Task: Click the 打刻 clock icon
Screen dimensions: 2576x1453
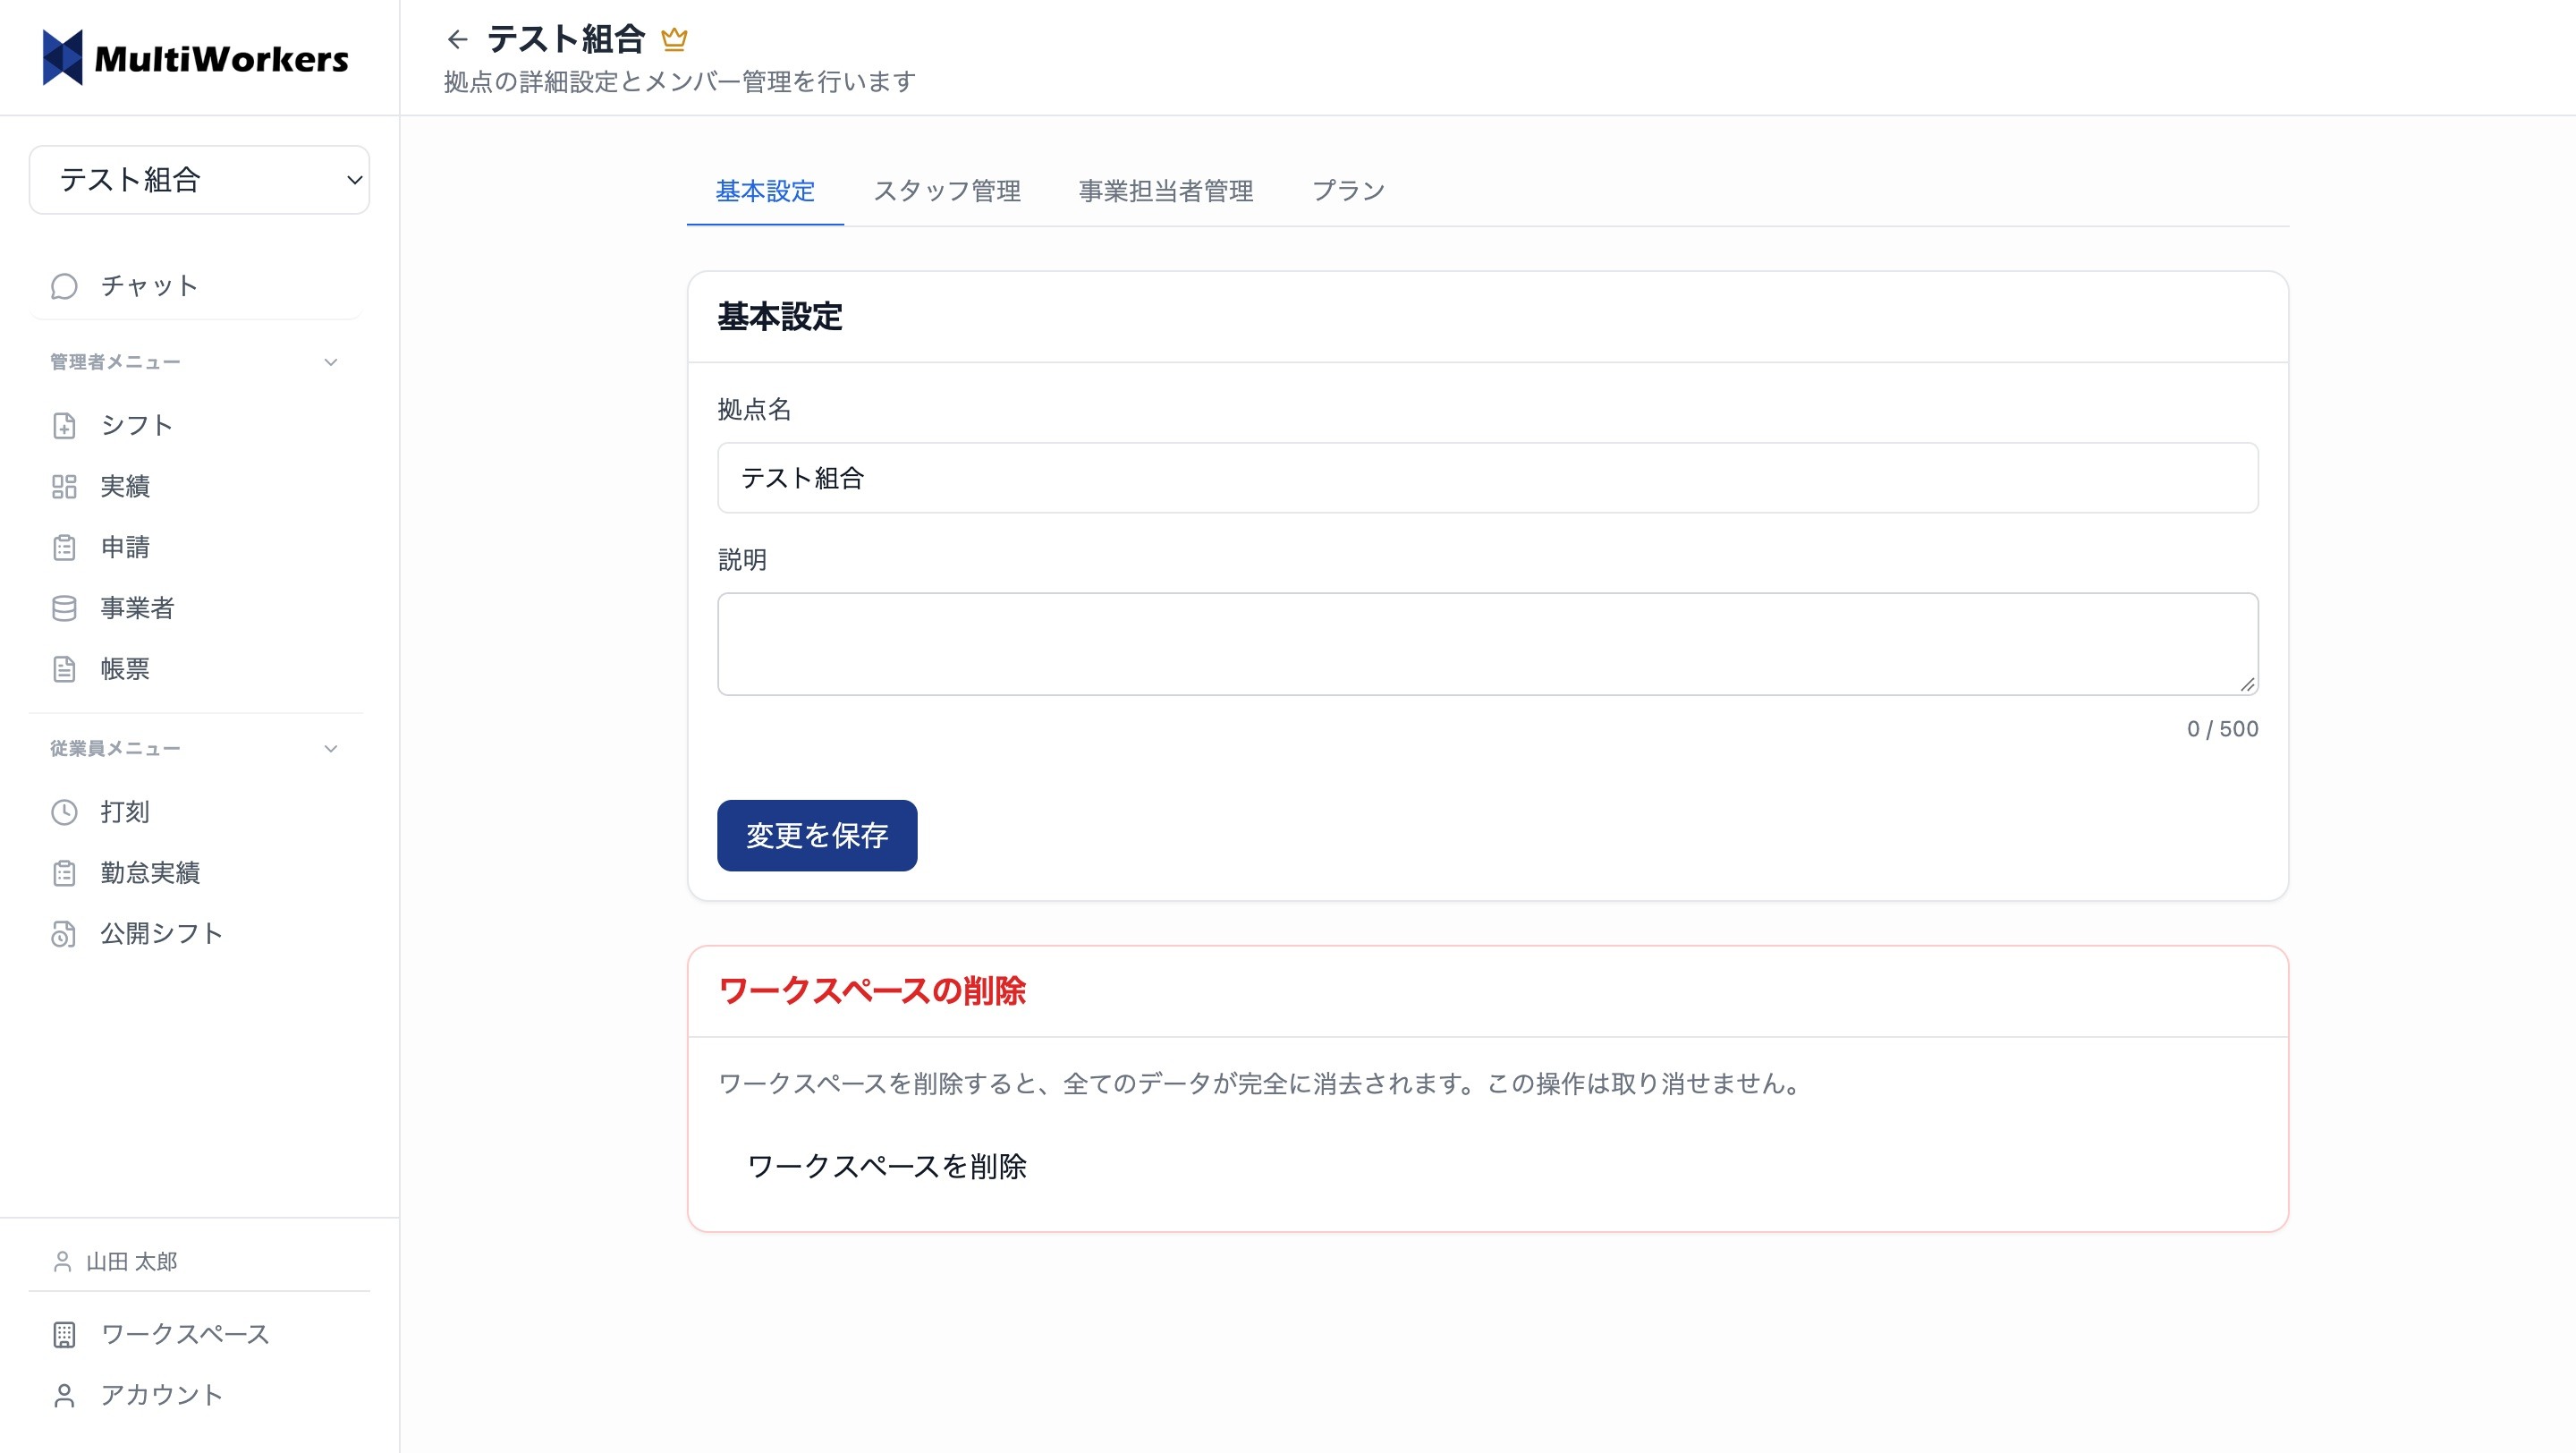Action: (64, 812)
